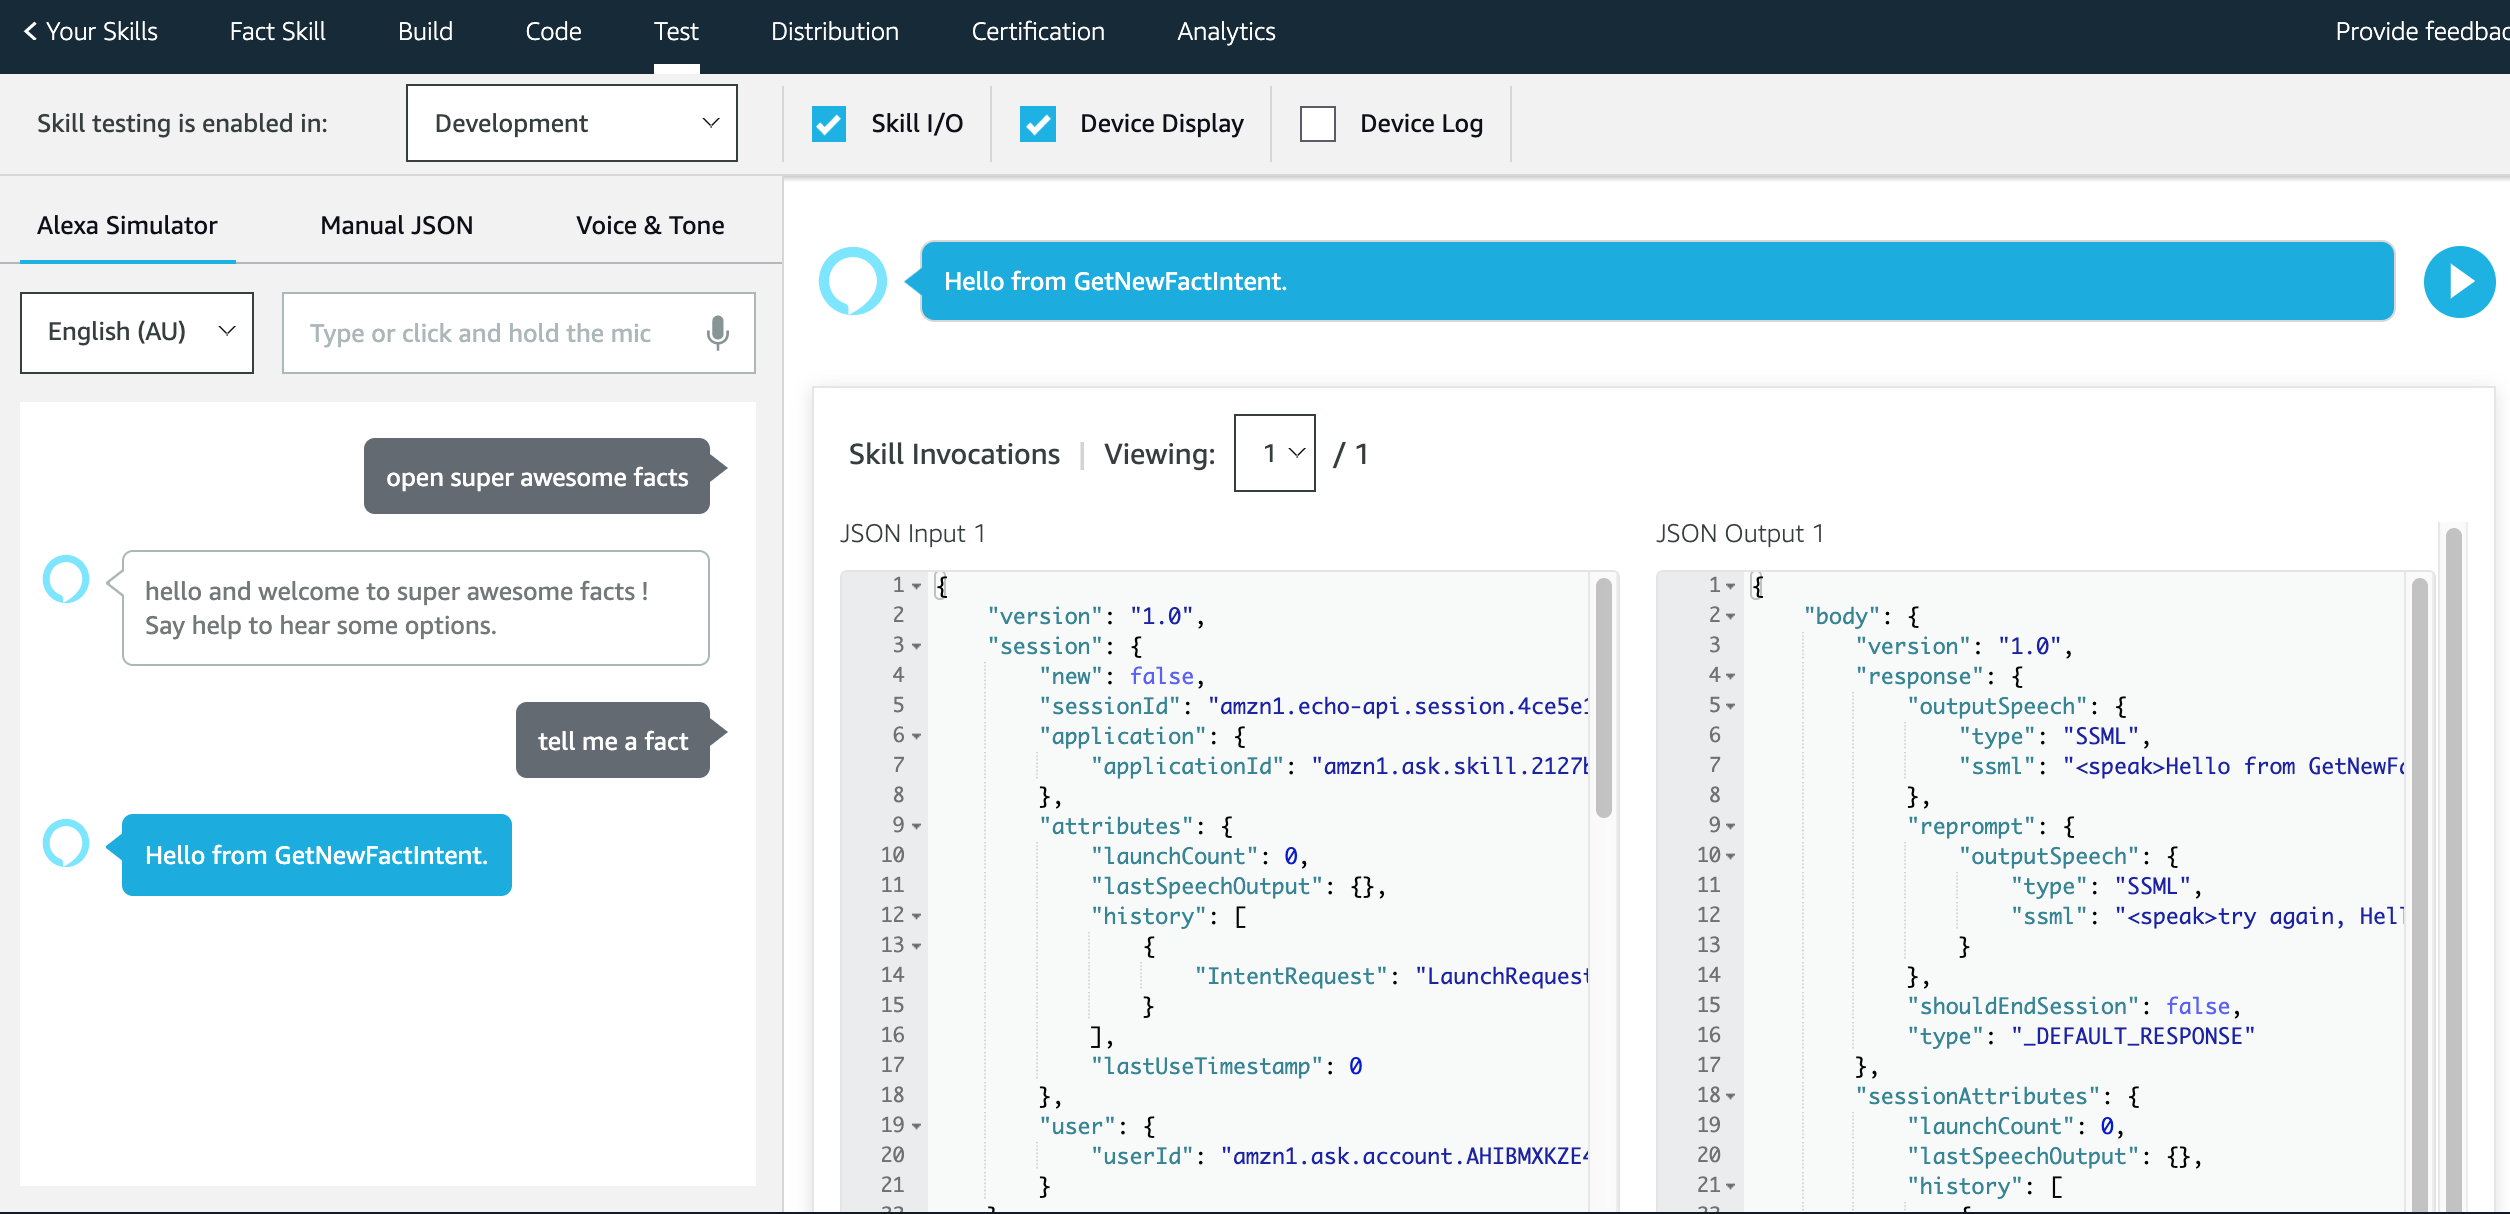The width and height of the screenshot is (2510, 1214).
Task: Click the JSON Input vertical scrollbar
Action: click(1603, 700)
